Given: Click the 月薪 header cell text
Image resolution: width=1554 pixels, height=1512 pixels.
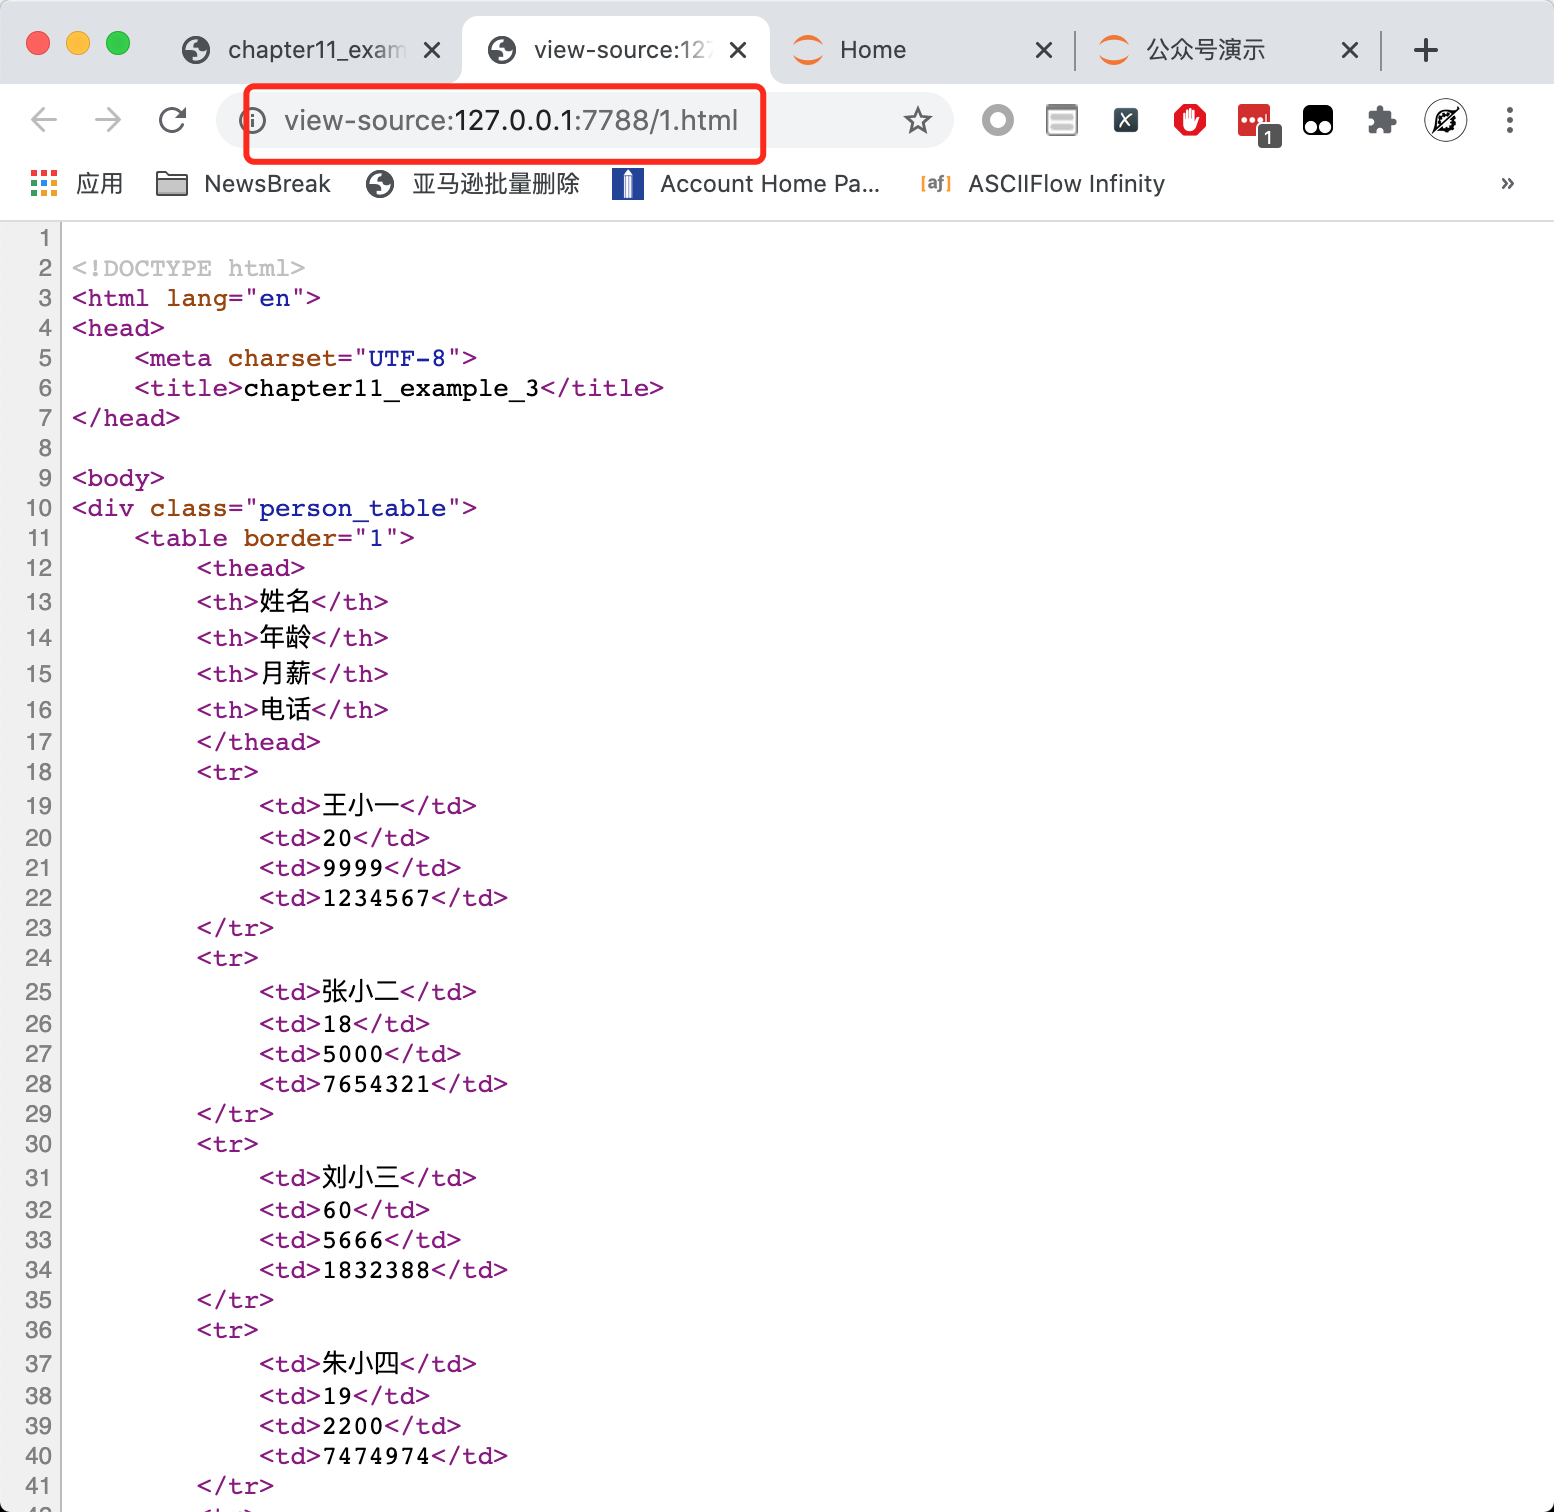Looking at the screenshot, I should pyautogui.click(x=285, y=673).
